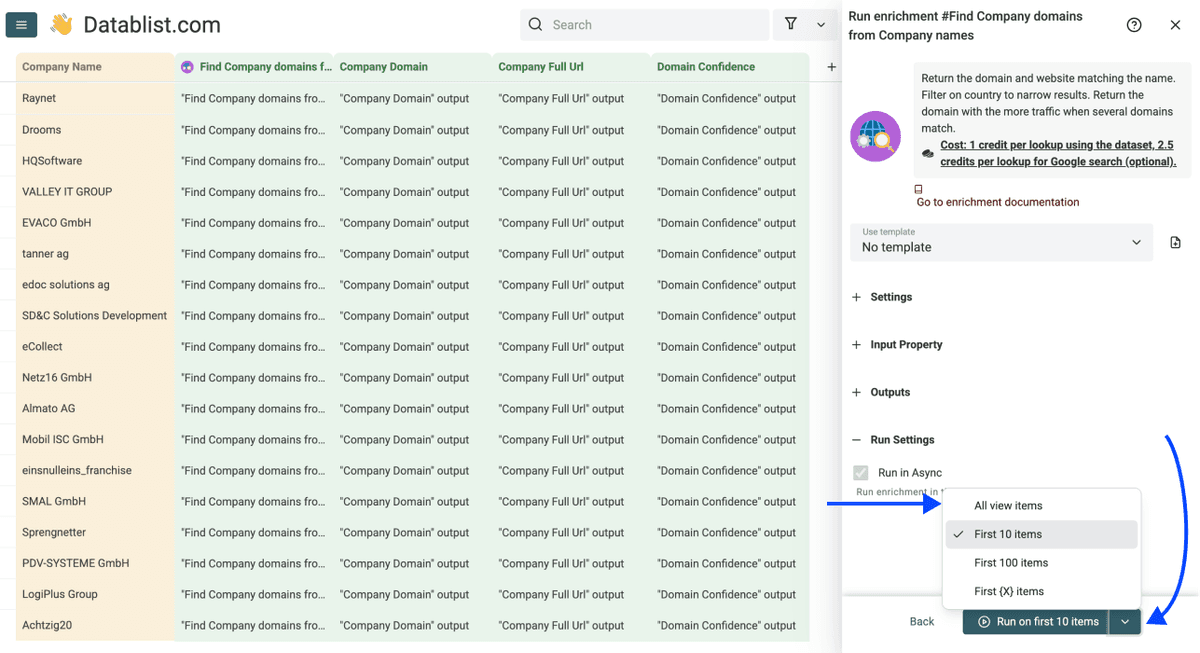The height and width of the screenshot is (653, 1200).
Task: Open run options dropdown arrow
Action: (1125, 622)
